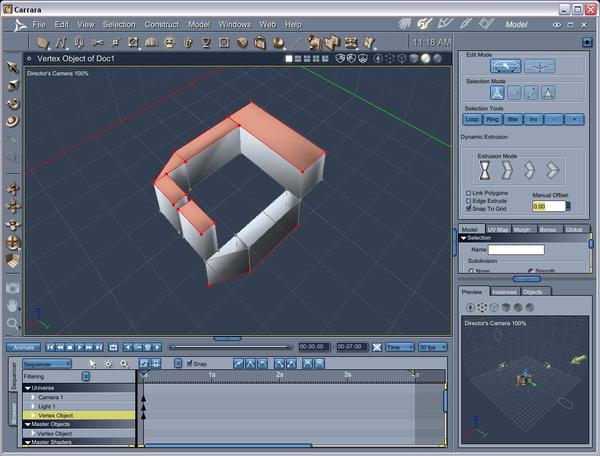Click the sequencer zoom magnifier icon
The image size is (600, 456).
[124, 364]
